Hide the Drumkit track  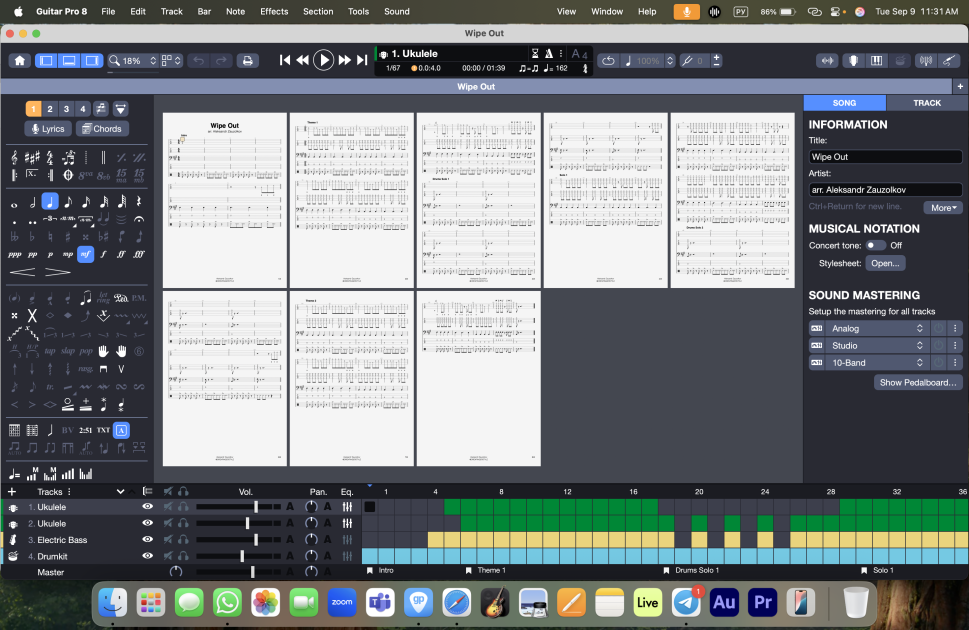(x=148, y=556)
